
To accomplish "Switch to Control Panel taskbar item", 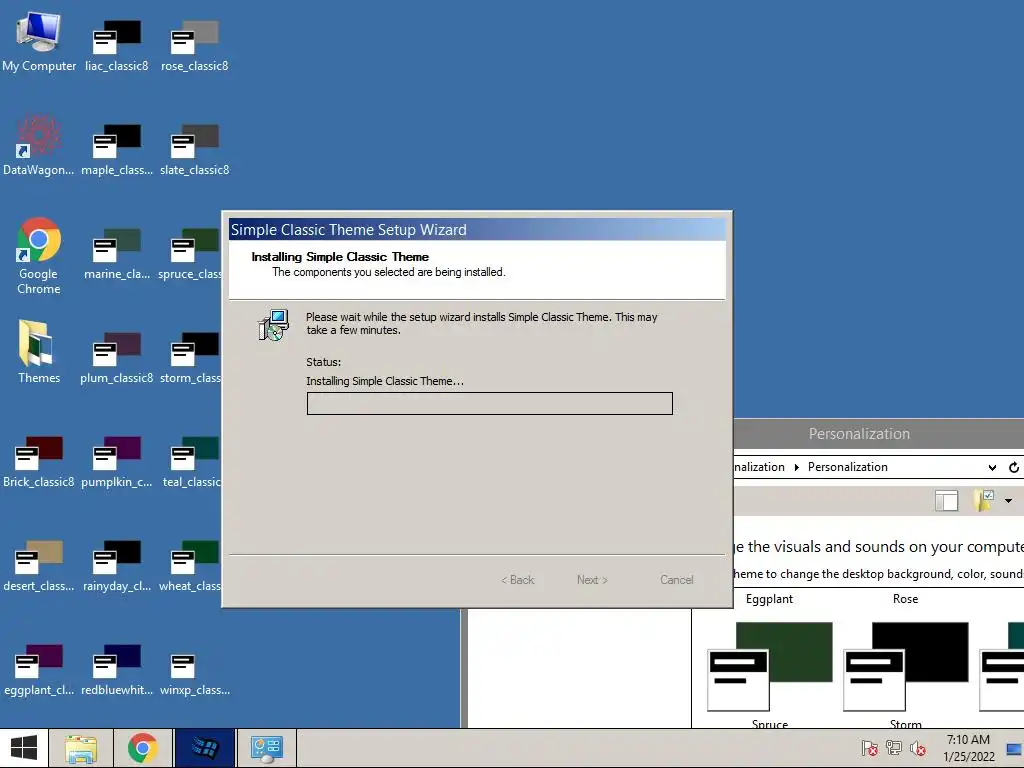I will 266,748.
